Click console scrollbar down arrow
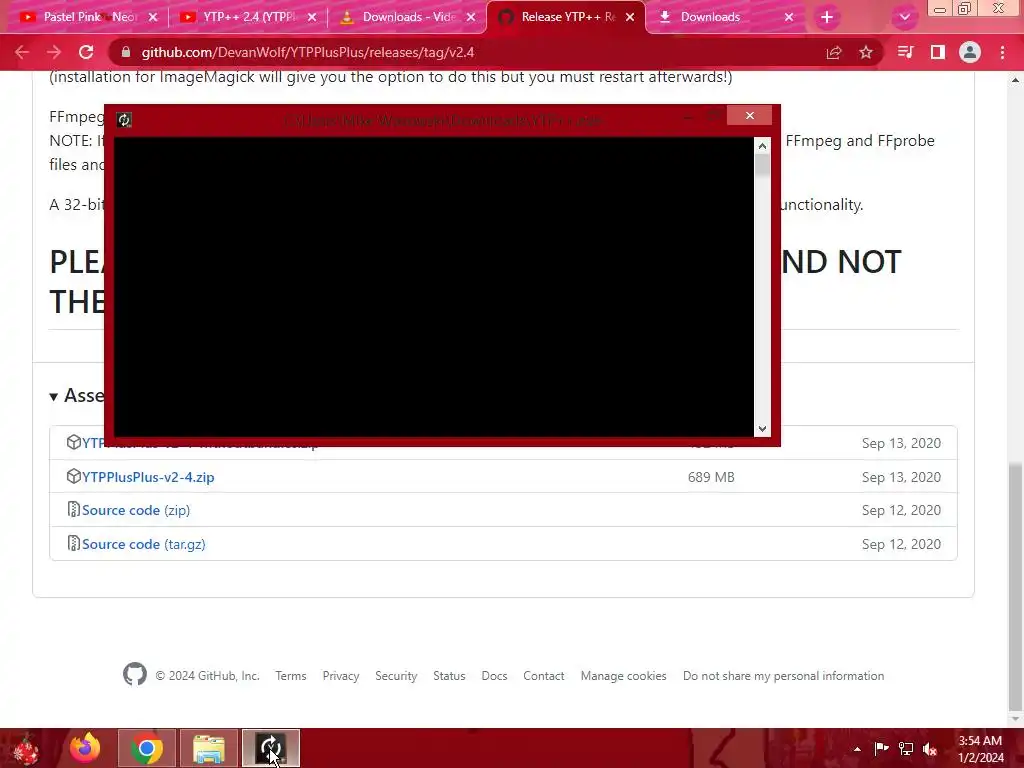The image size is (1024, 768). tap(762, 428)
